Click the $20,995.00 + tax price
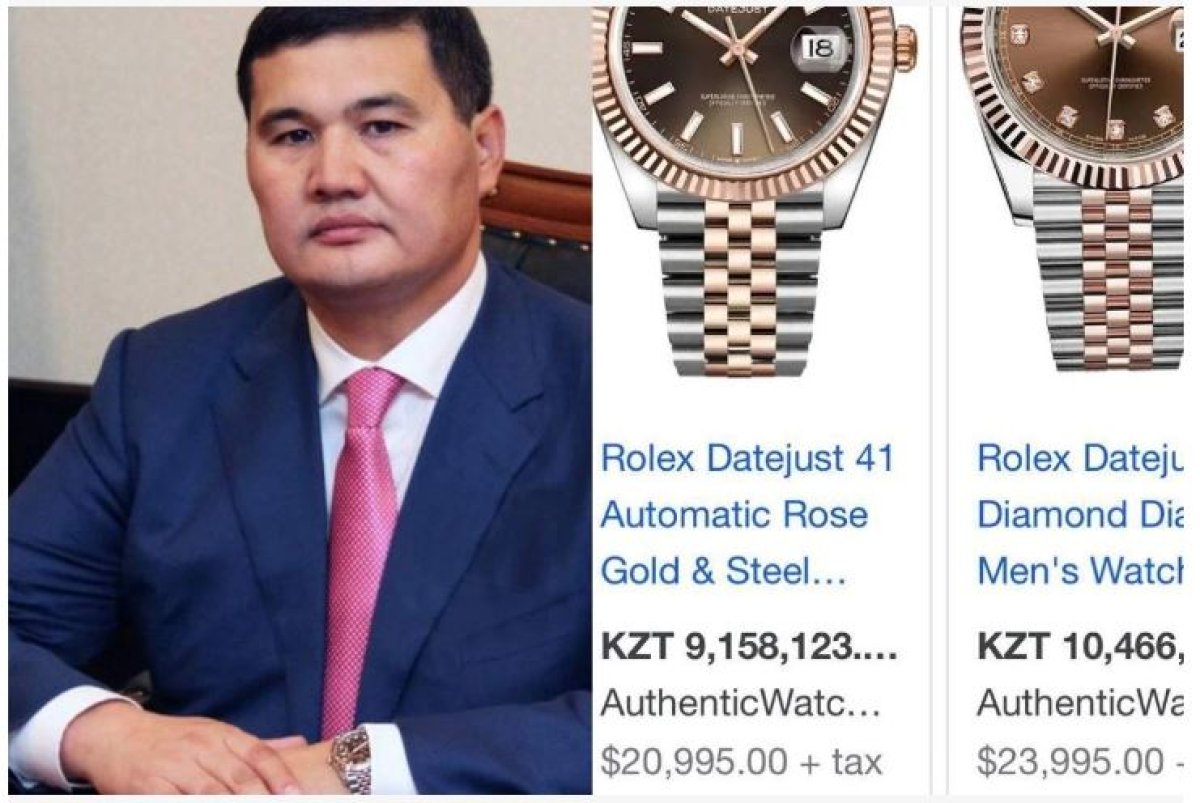The image size is (1200, 803). tap(741, 762)
